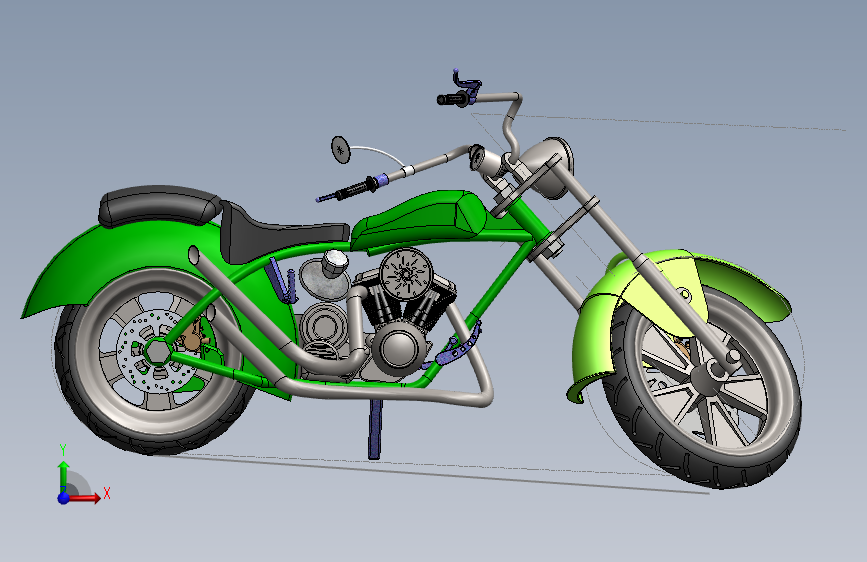The image size is (867, 562).
Task: Select the chrome filler cap behind engine
Action: pos(335,263)
